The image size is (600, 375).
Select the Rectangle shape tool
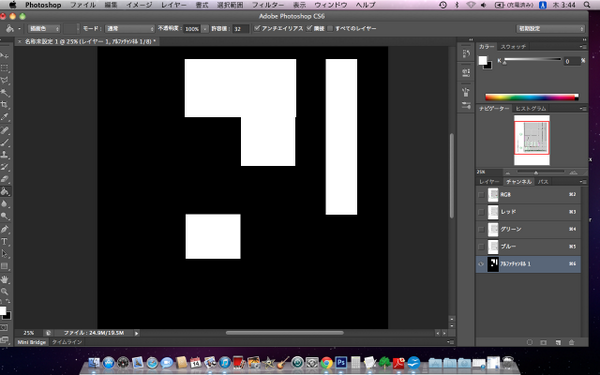pos(5,266)
